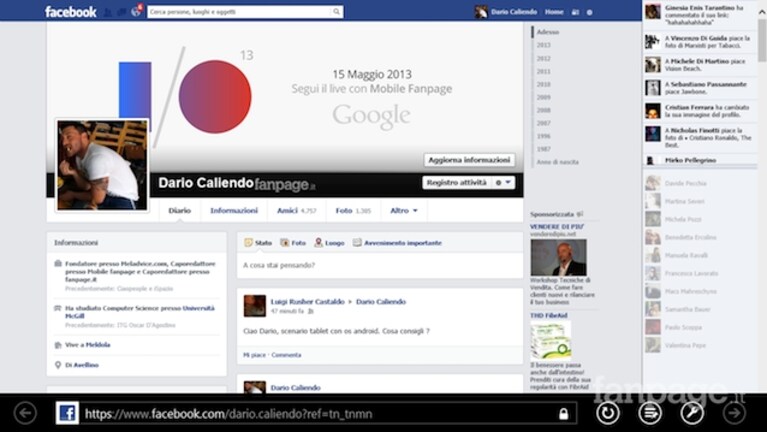
Task: Click Commenta on Luigi's post
Action: (286, 355)
